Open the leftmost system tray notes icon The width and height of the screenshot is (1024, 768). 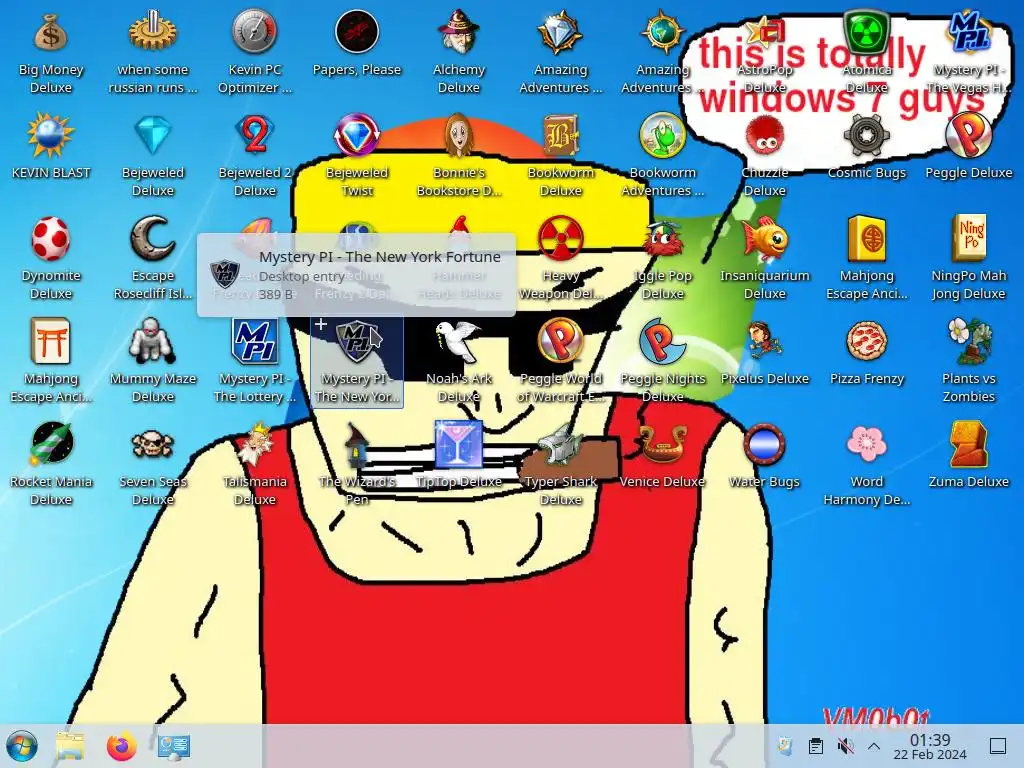click(785, 746)
